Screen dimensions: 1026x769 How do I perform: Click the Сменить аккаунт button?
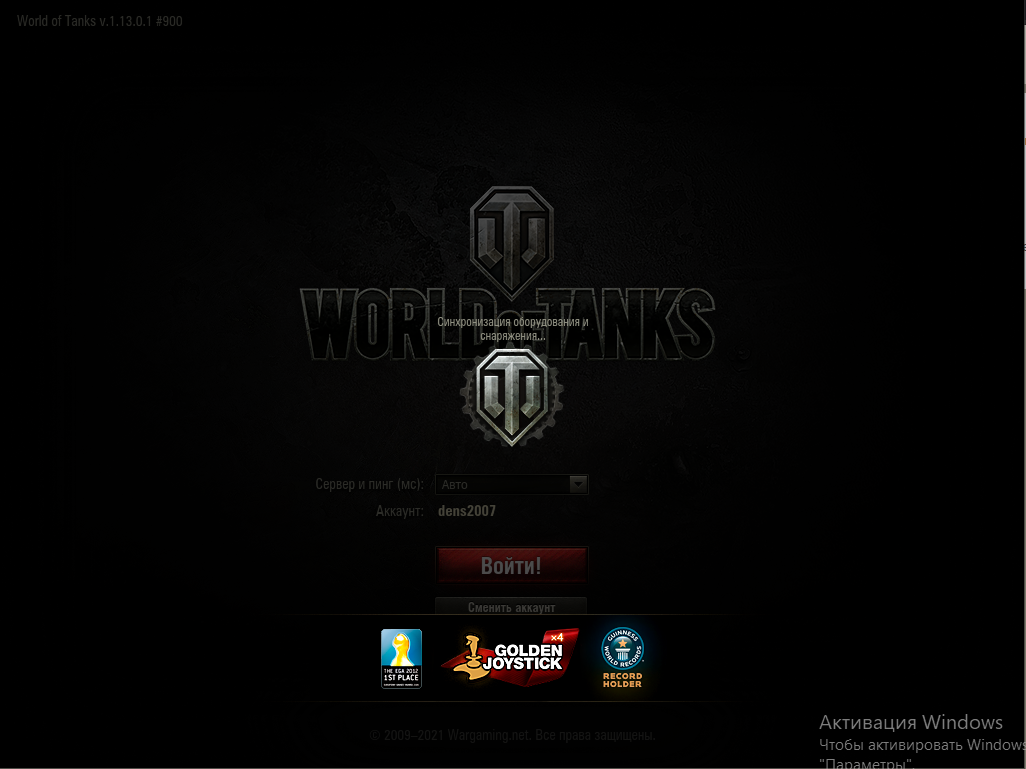511,607
